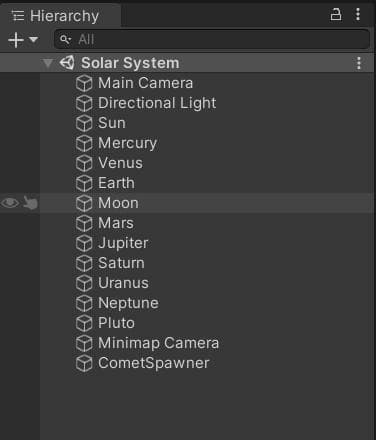Select the Main Camera object
376x440 pixels.
(x=145, y=83)
